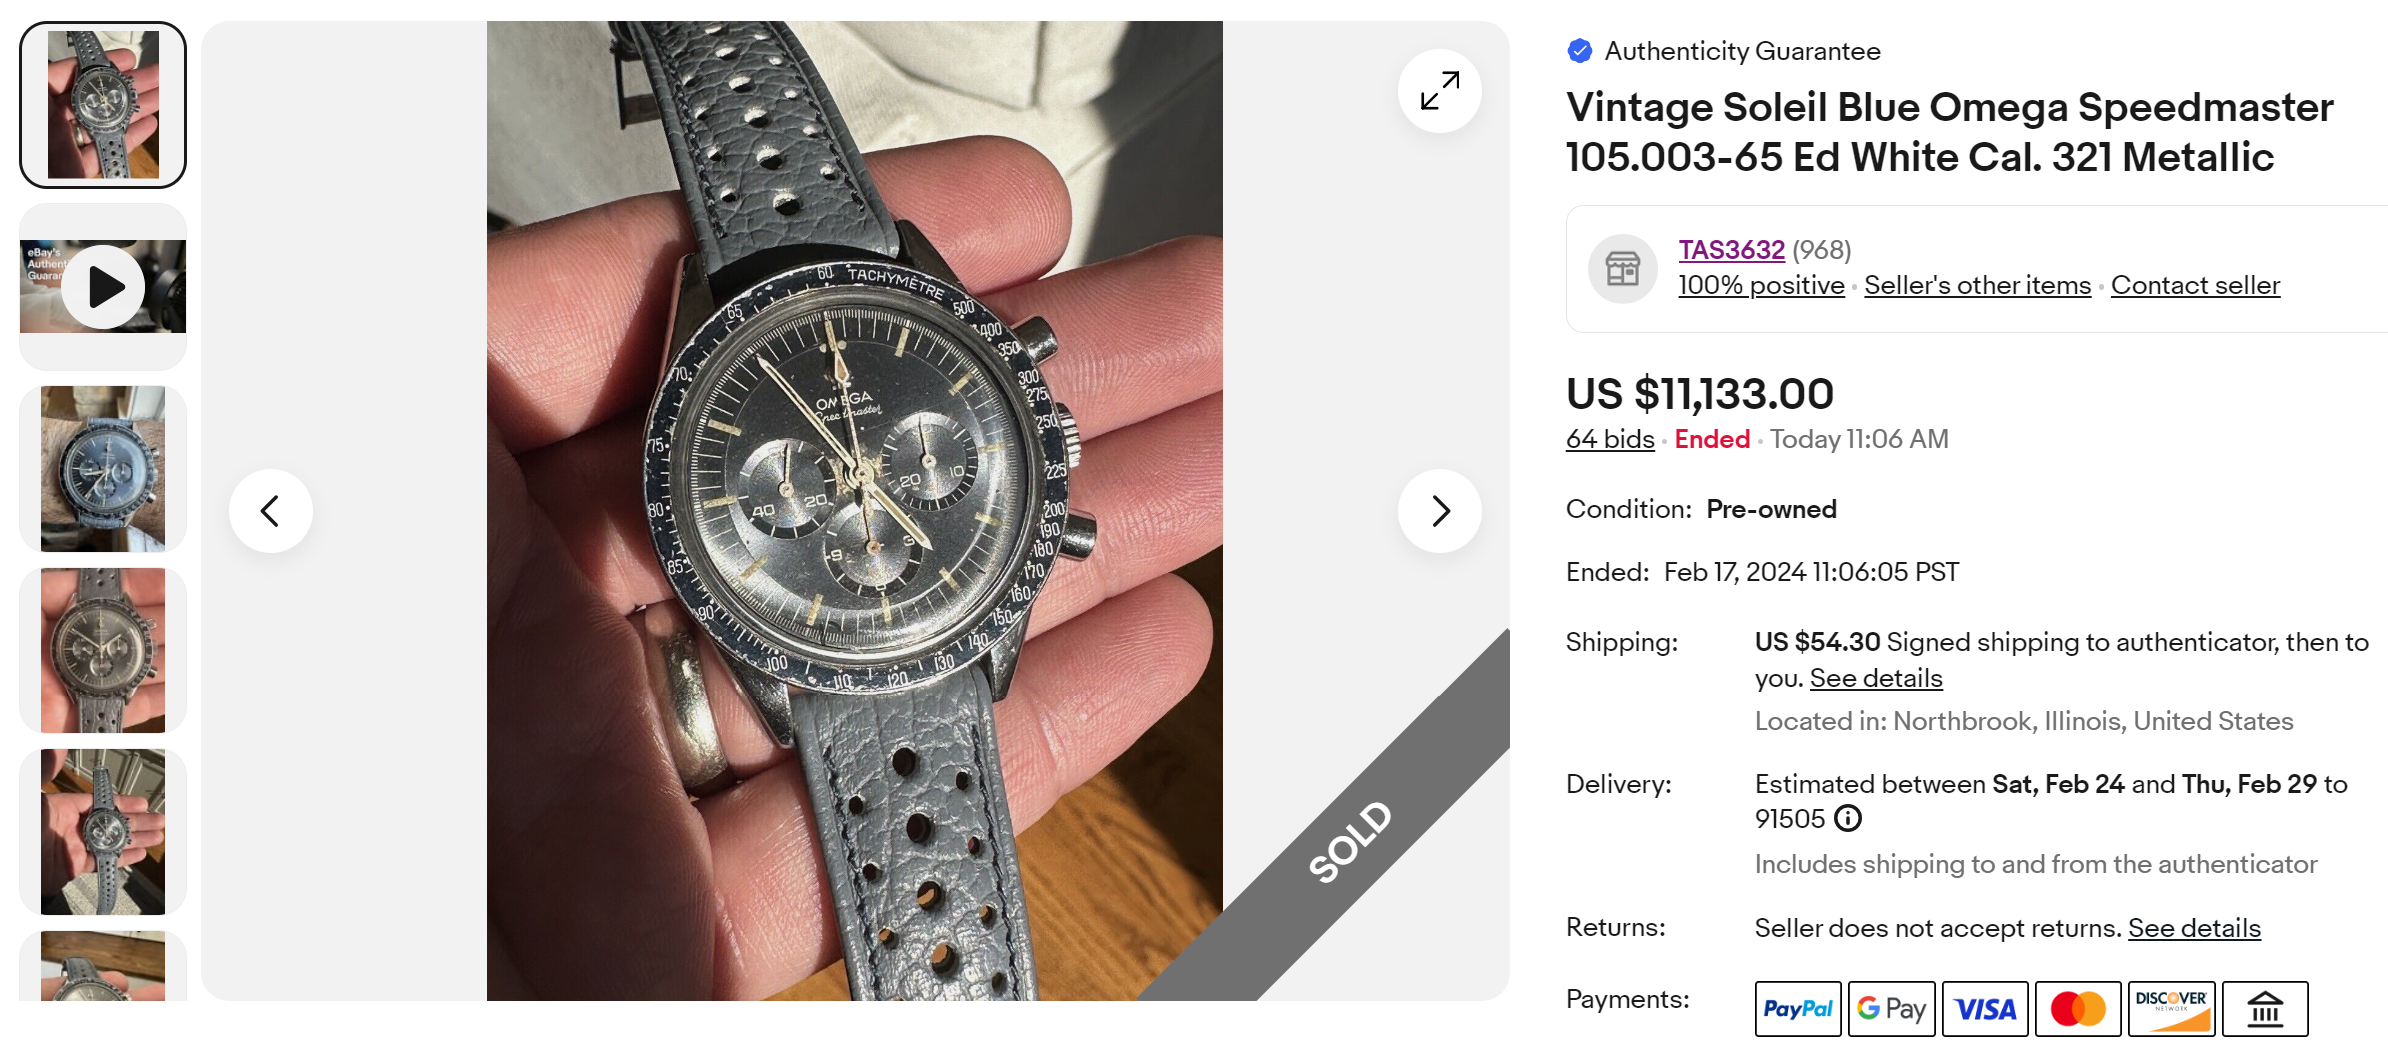Go to the next gallery image
2388x1048 pixels.
[1439, 511]
